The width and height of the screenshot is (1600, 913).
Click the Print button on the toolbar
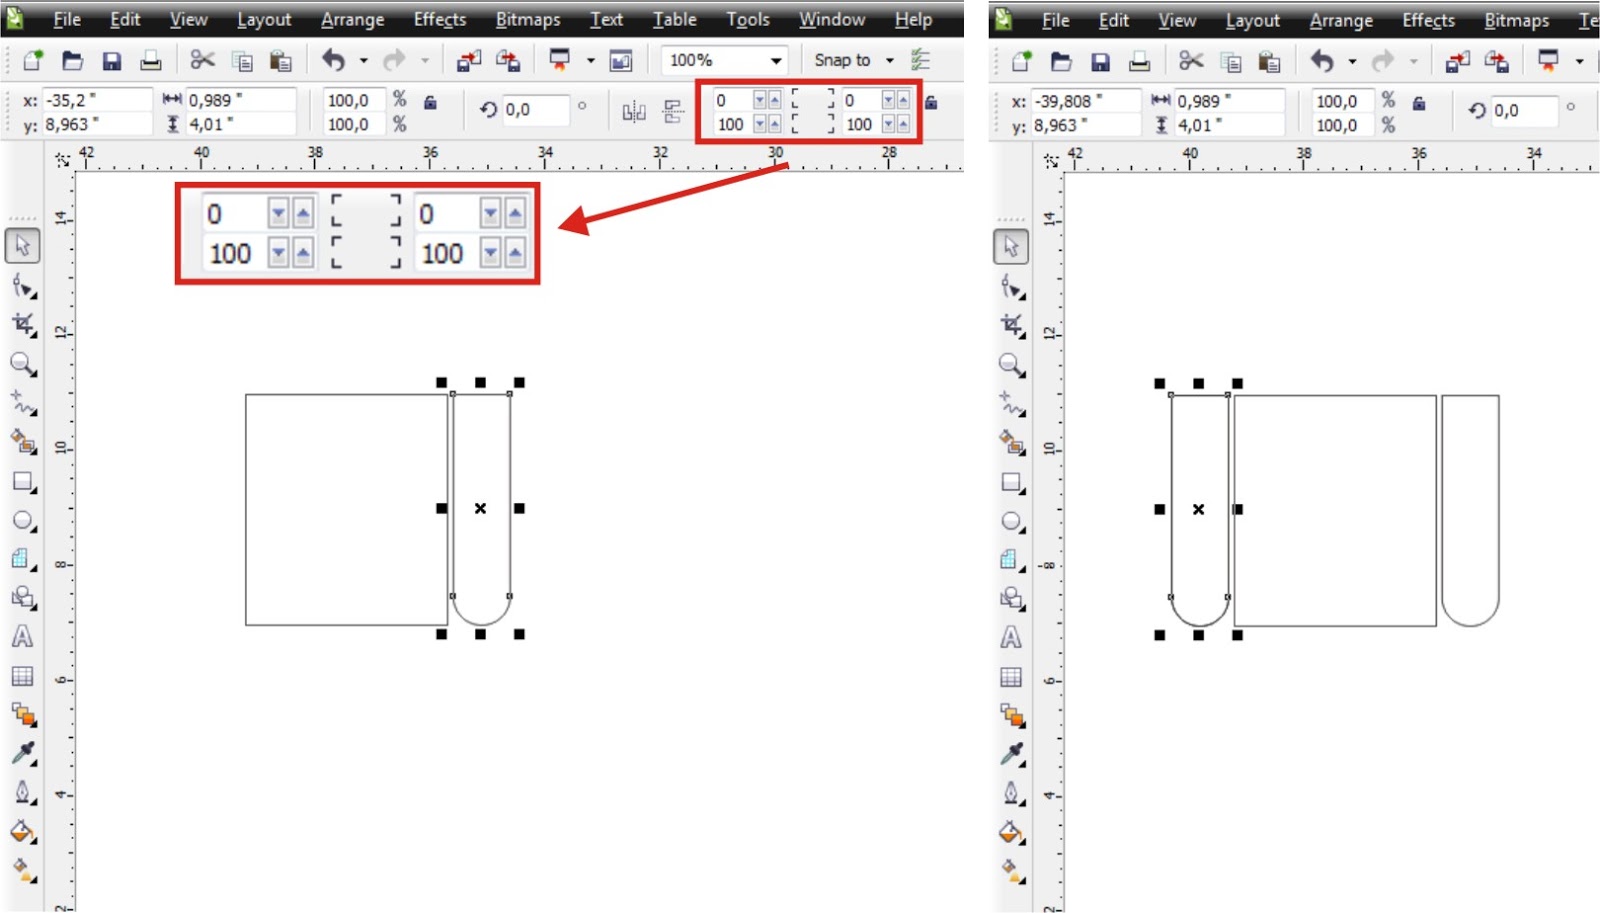tap(150, 59)
